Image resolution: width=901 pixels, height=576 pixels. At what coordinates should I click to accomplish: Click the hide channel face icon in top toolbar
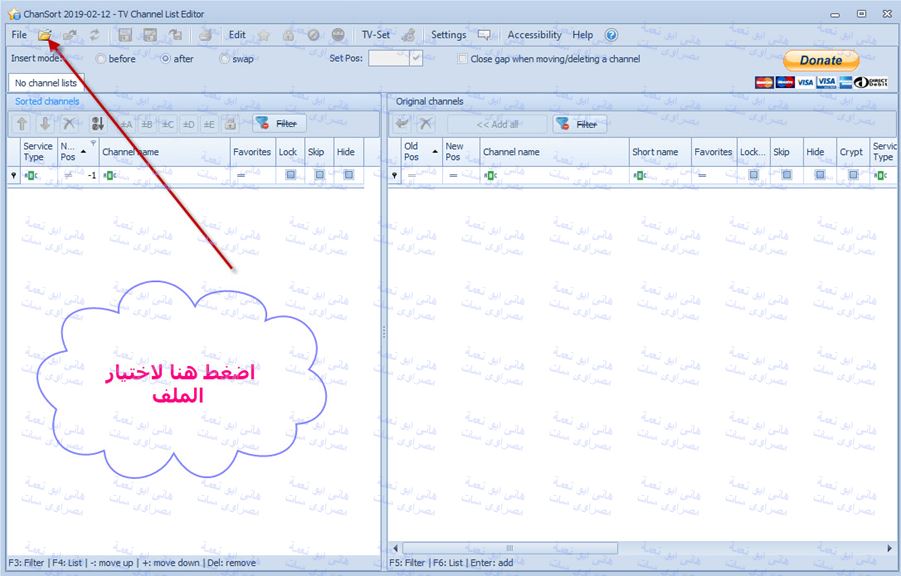(338, 35)
